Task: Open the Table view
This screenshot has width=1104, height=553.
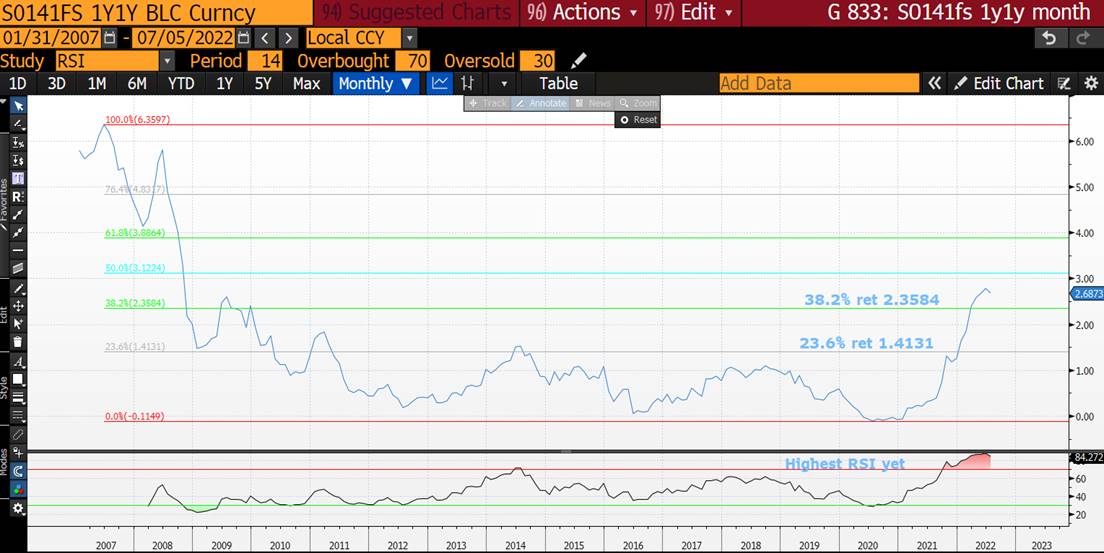Action: 558,83
